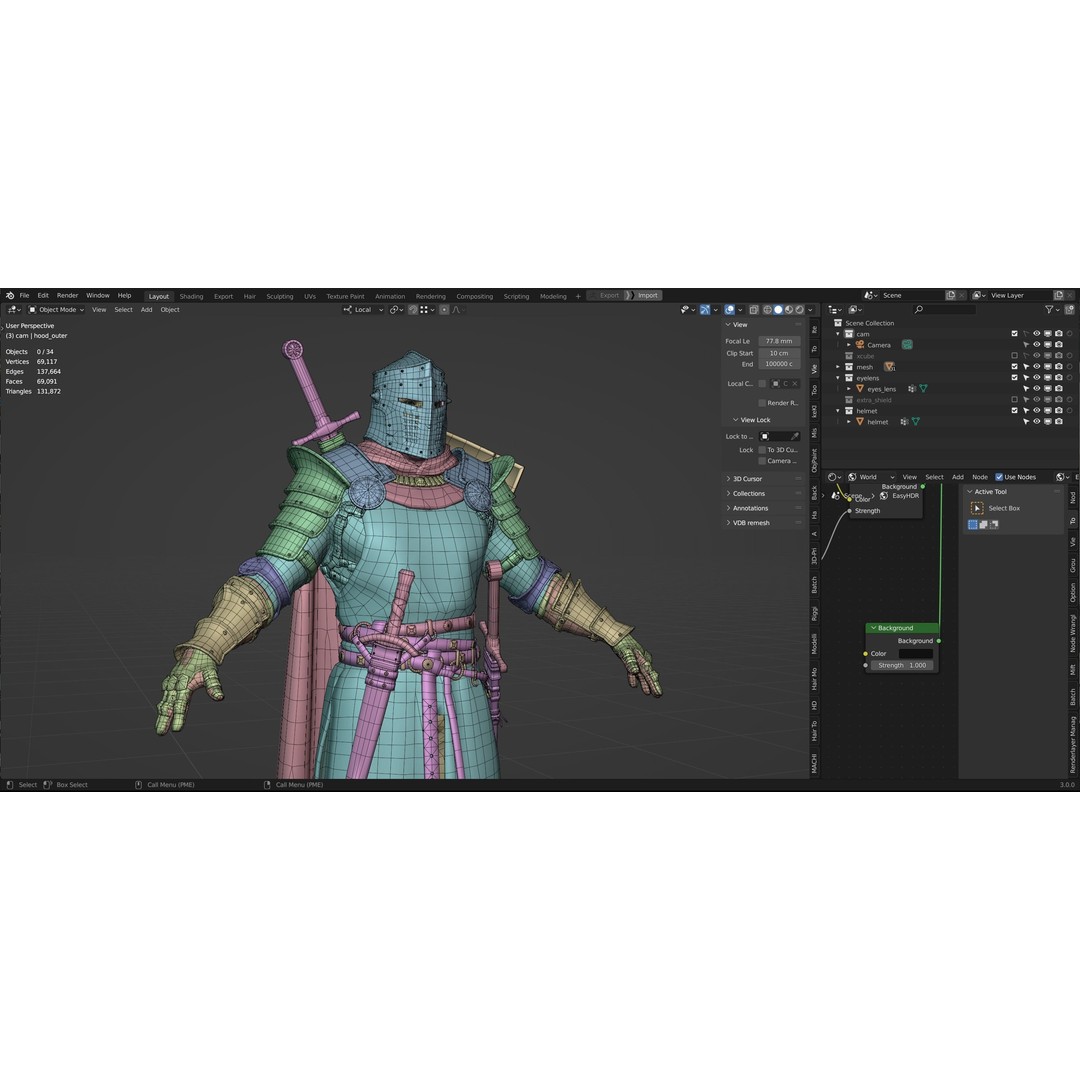Click the Background node Color swatch

point(916,654)
